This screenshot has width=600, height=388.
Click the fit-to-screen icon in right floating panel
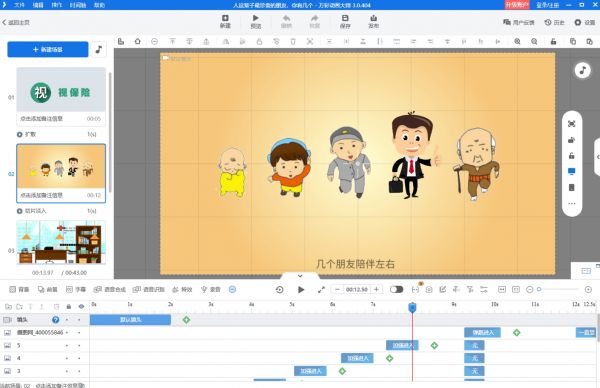pyautogui.click(x=572, y=124)
